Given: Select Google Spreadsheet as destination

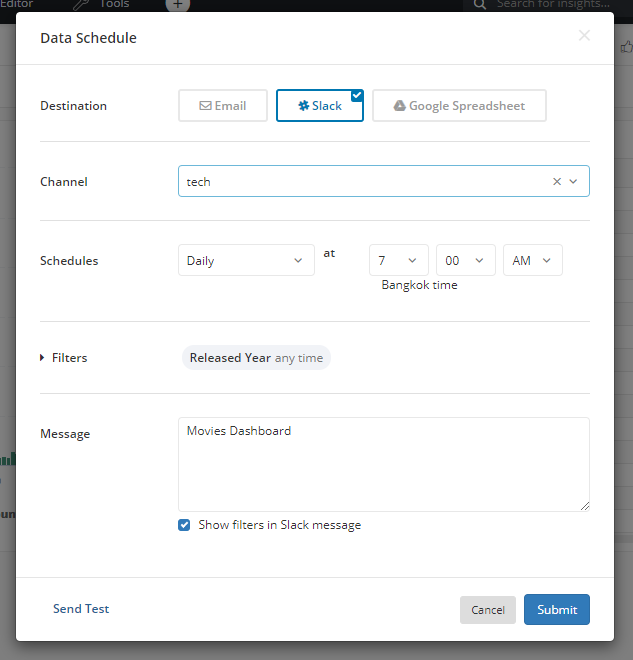Looking at the screenshot, I should 459,106.
